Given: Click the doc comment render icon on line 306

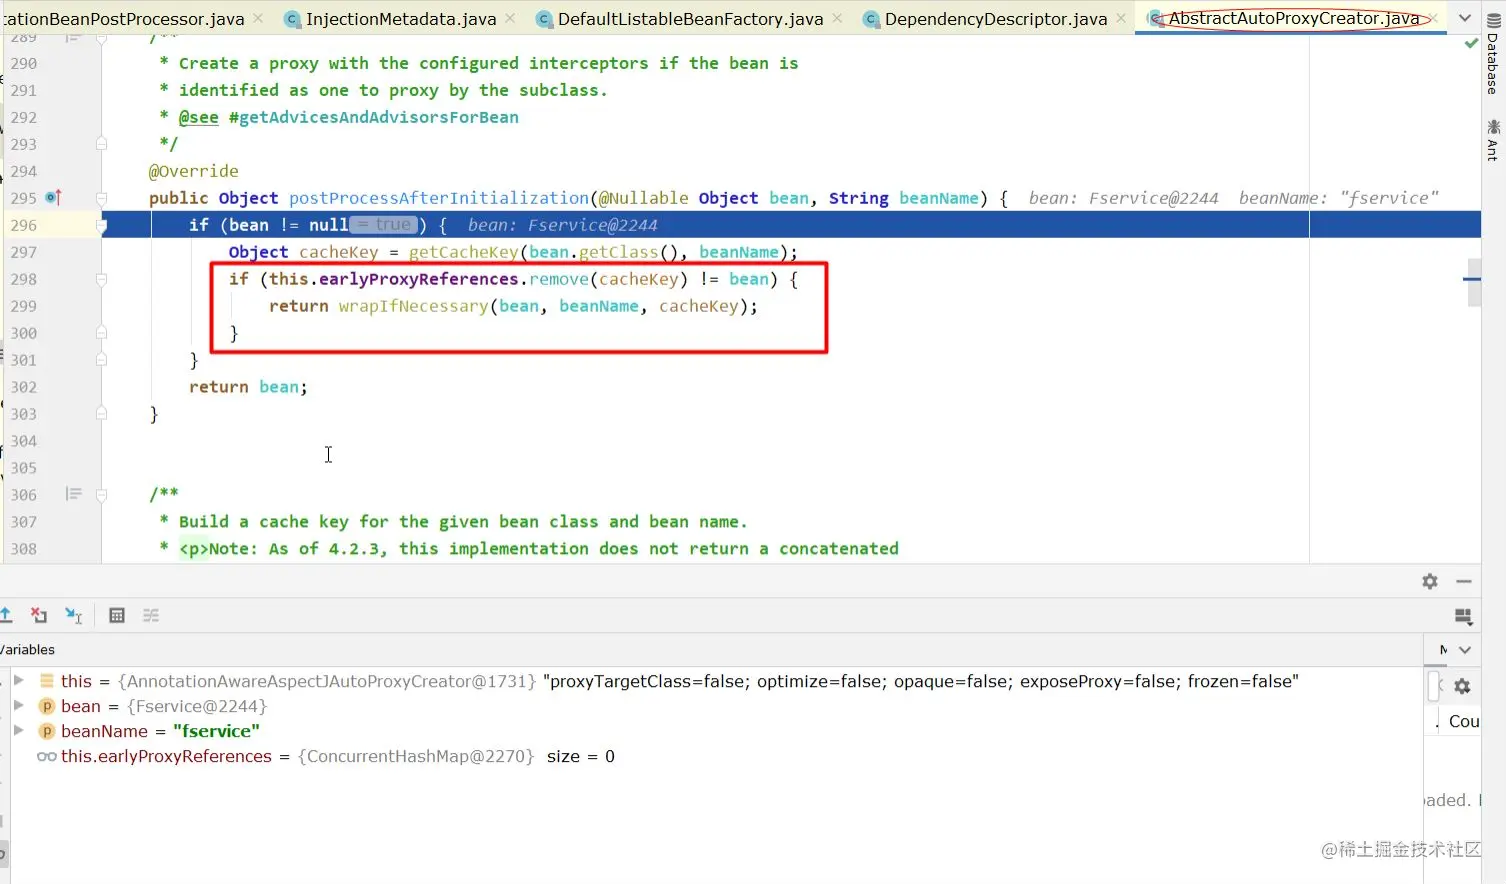Looking at the screenshot, I should pyautogui.click(x=73, y=494).
